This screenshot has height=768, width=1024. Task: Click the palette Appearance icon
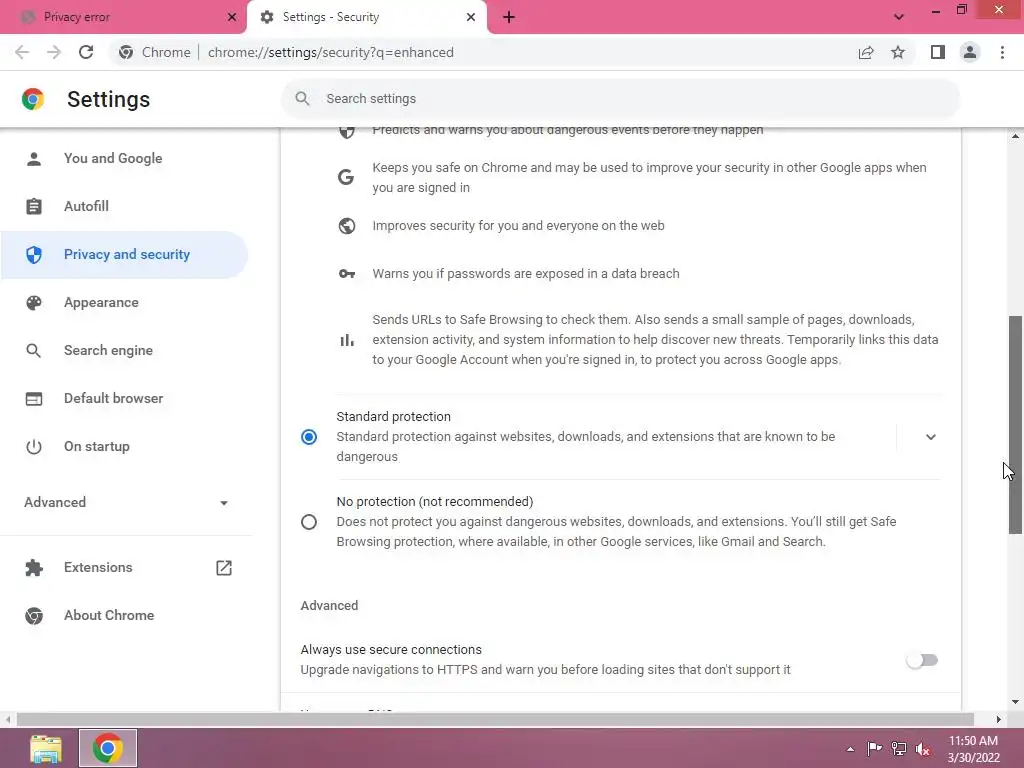[x=34, y=302]
